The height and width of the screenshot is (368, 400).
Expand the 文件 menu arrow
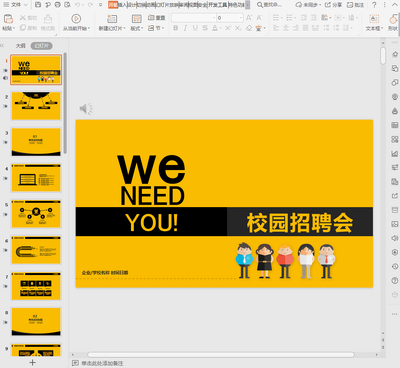26,5
